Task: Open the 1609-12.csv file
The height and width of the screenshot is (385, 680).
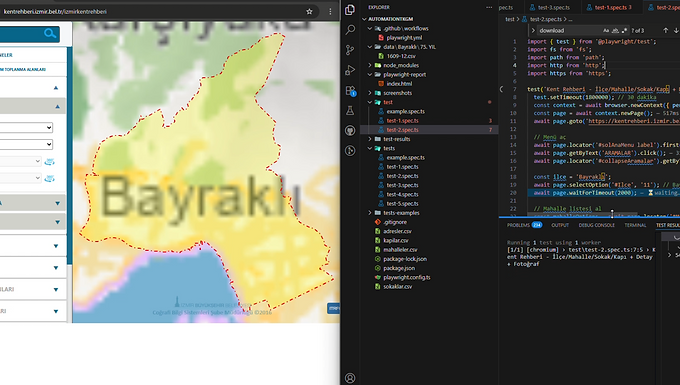Action: [x=401, y=56]
